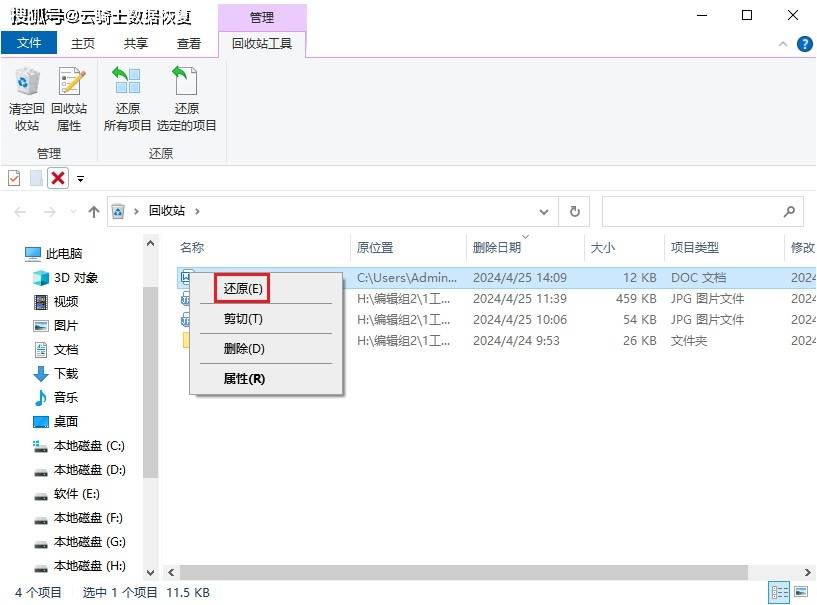The height and width of the screenshot is (605, 817).
Task: Open 视频 (Videos) in the navigation pane
Action: click(x=56, y=302)
